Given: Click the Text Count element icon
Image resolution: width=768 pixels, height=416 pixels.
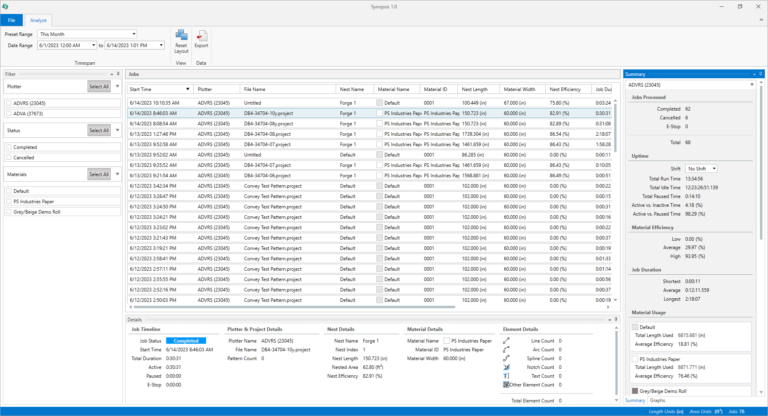Looking at the screenshot, I should pos(506,376).
